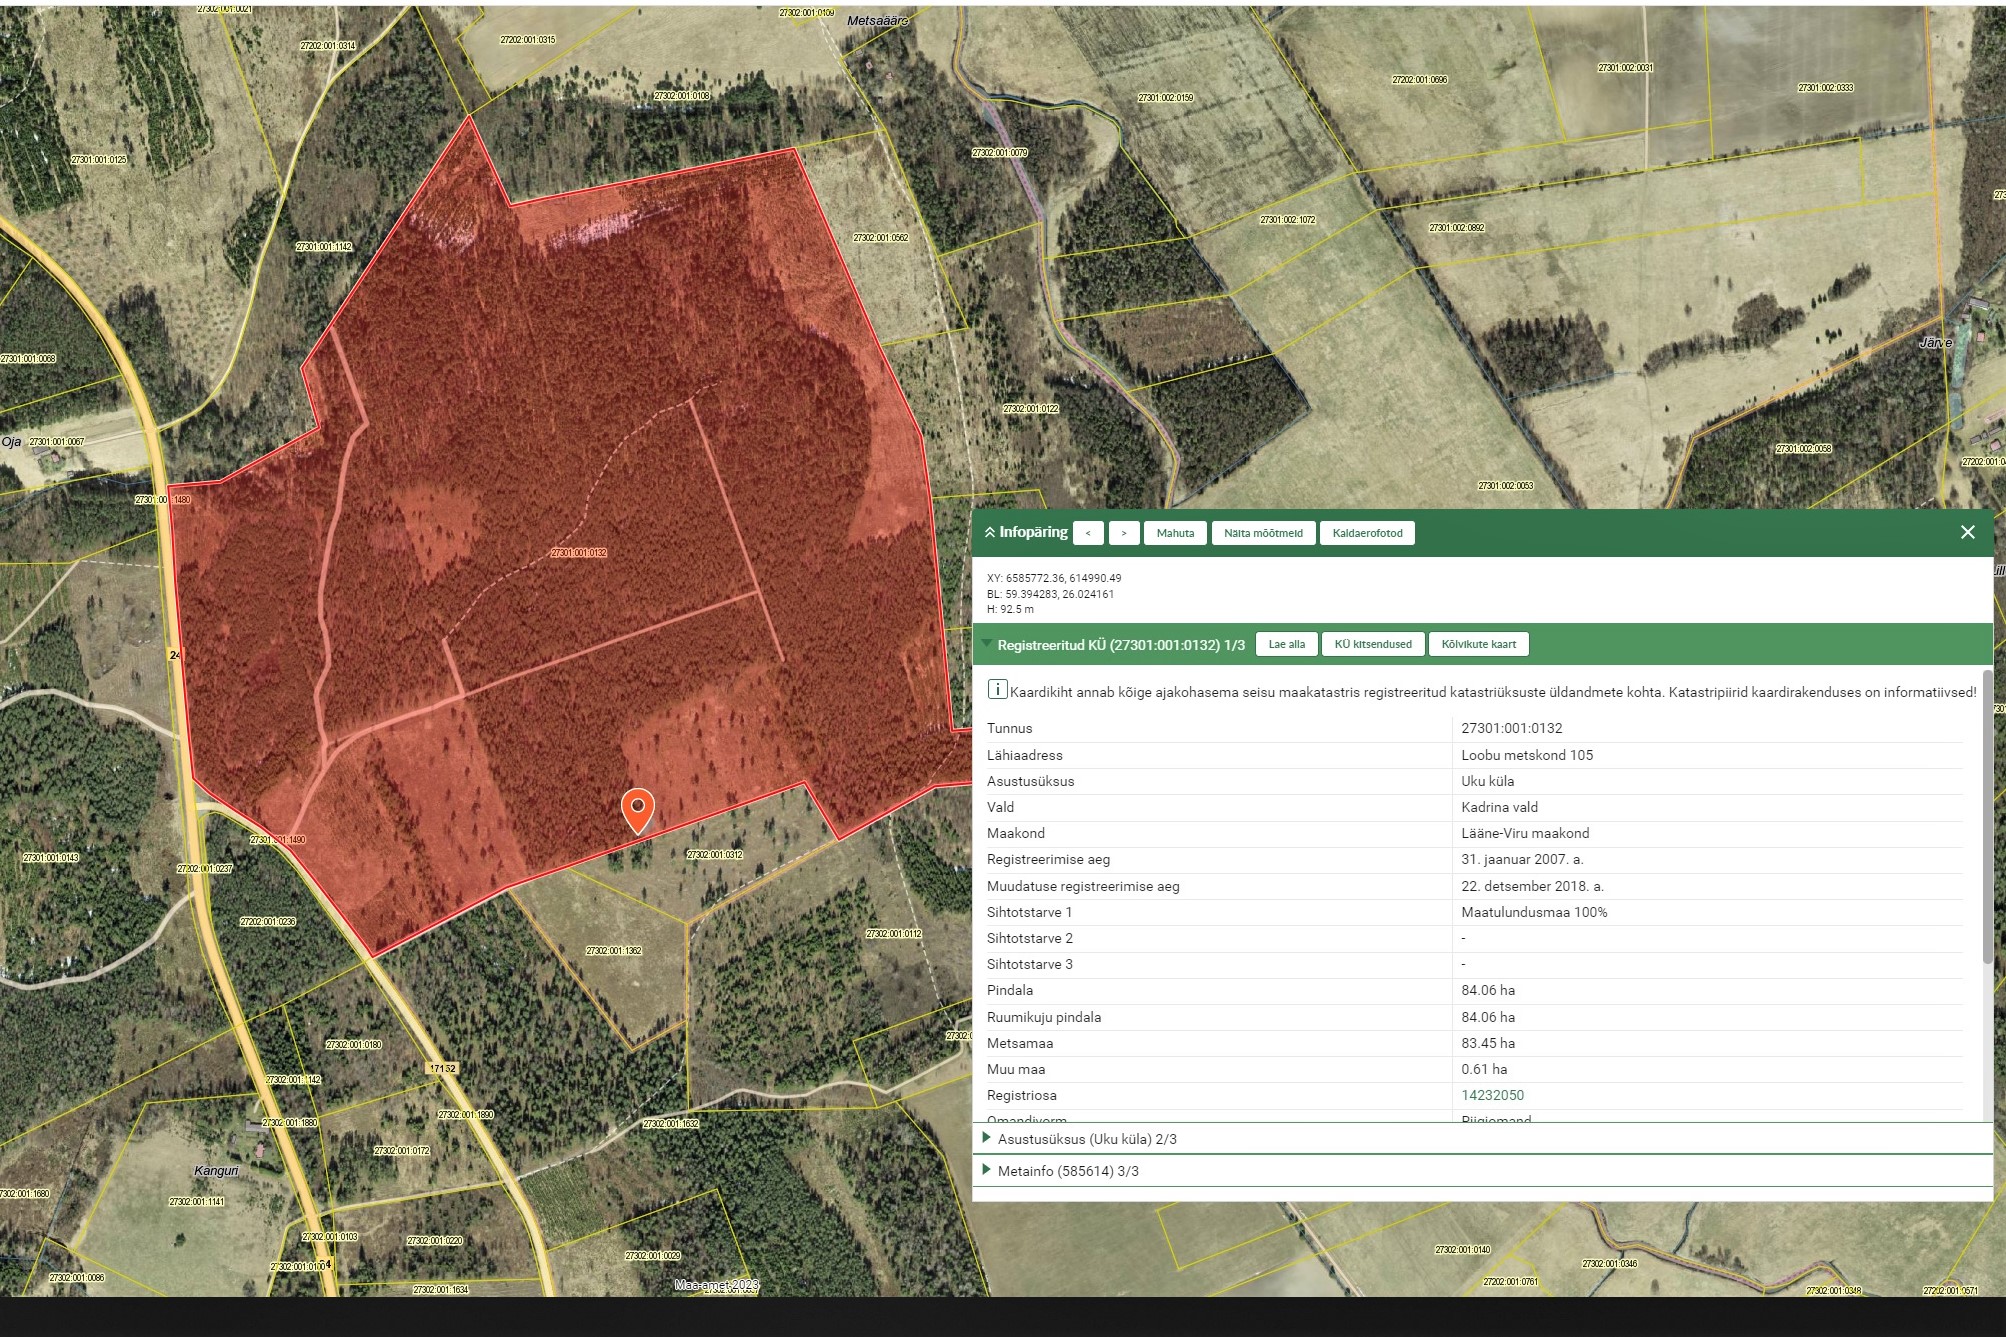Open KÜ kitsendused restrictions
Screen dimensions: 2006x1337
[x=1373, y=644]
